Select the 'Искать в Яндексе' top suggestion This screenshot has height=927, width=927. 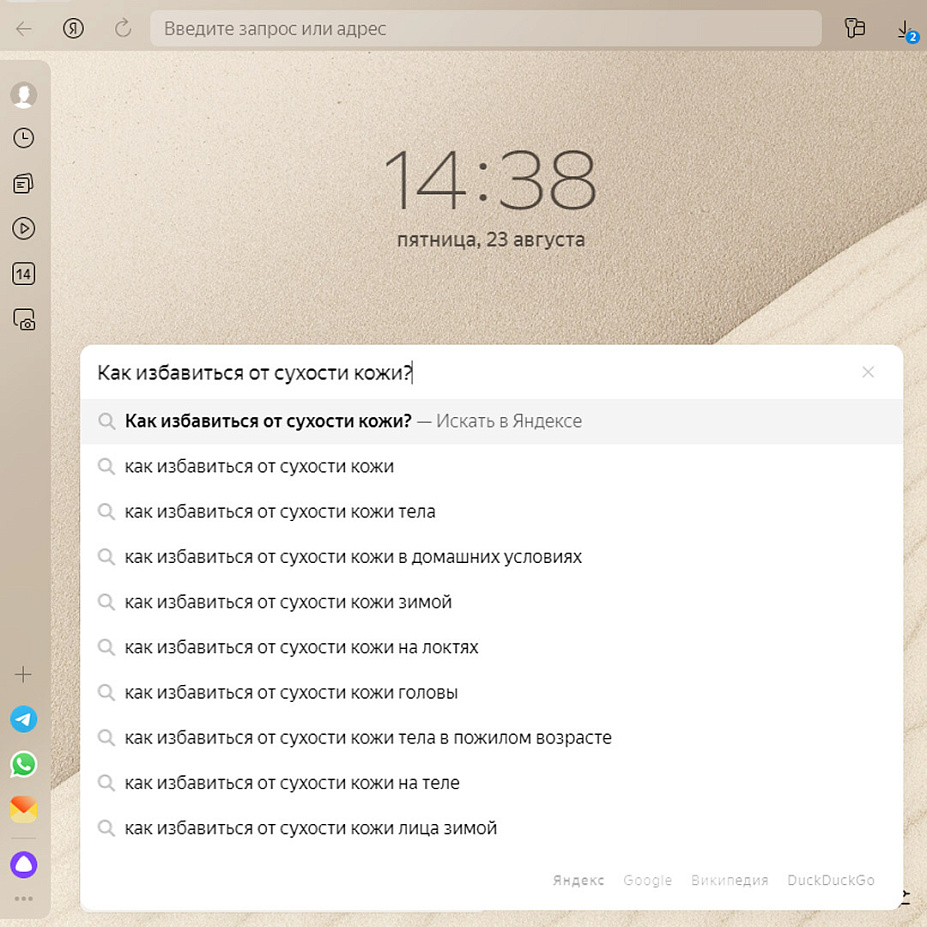pyautogui.click(x=491, y=421)
